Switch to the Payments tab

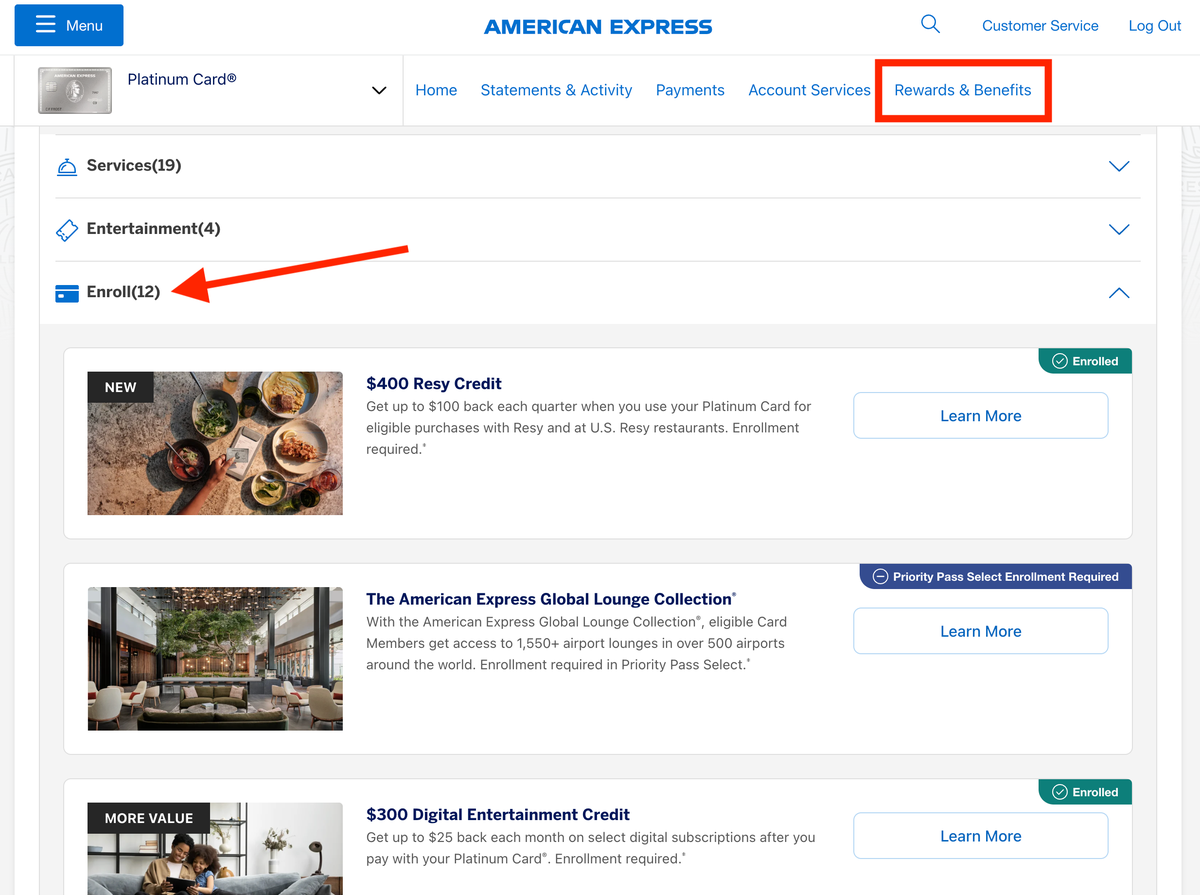click(690, 90)
